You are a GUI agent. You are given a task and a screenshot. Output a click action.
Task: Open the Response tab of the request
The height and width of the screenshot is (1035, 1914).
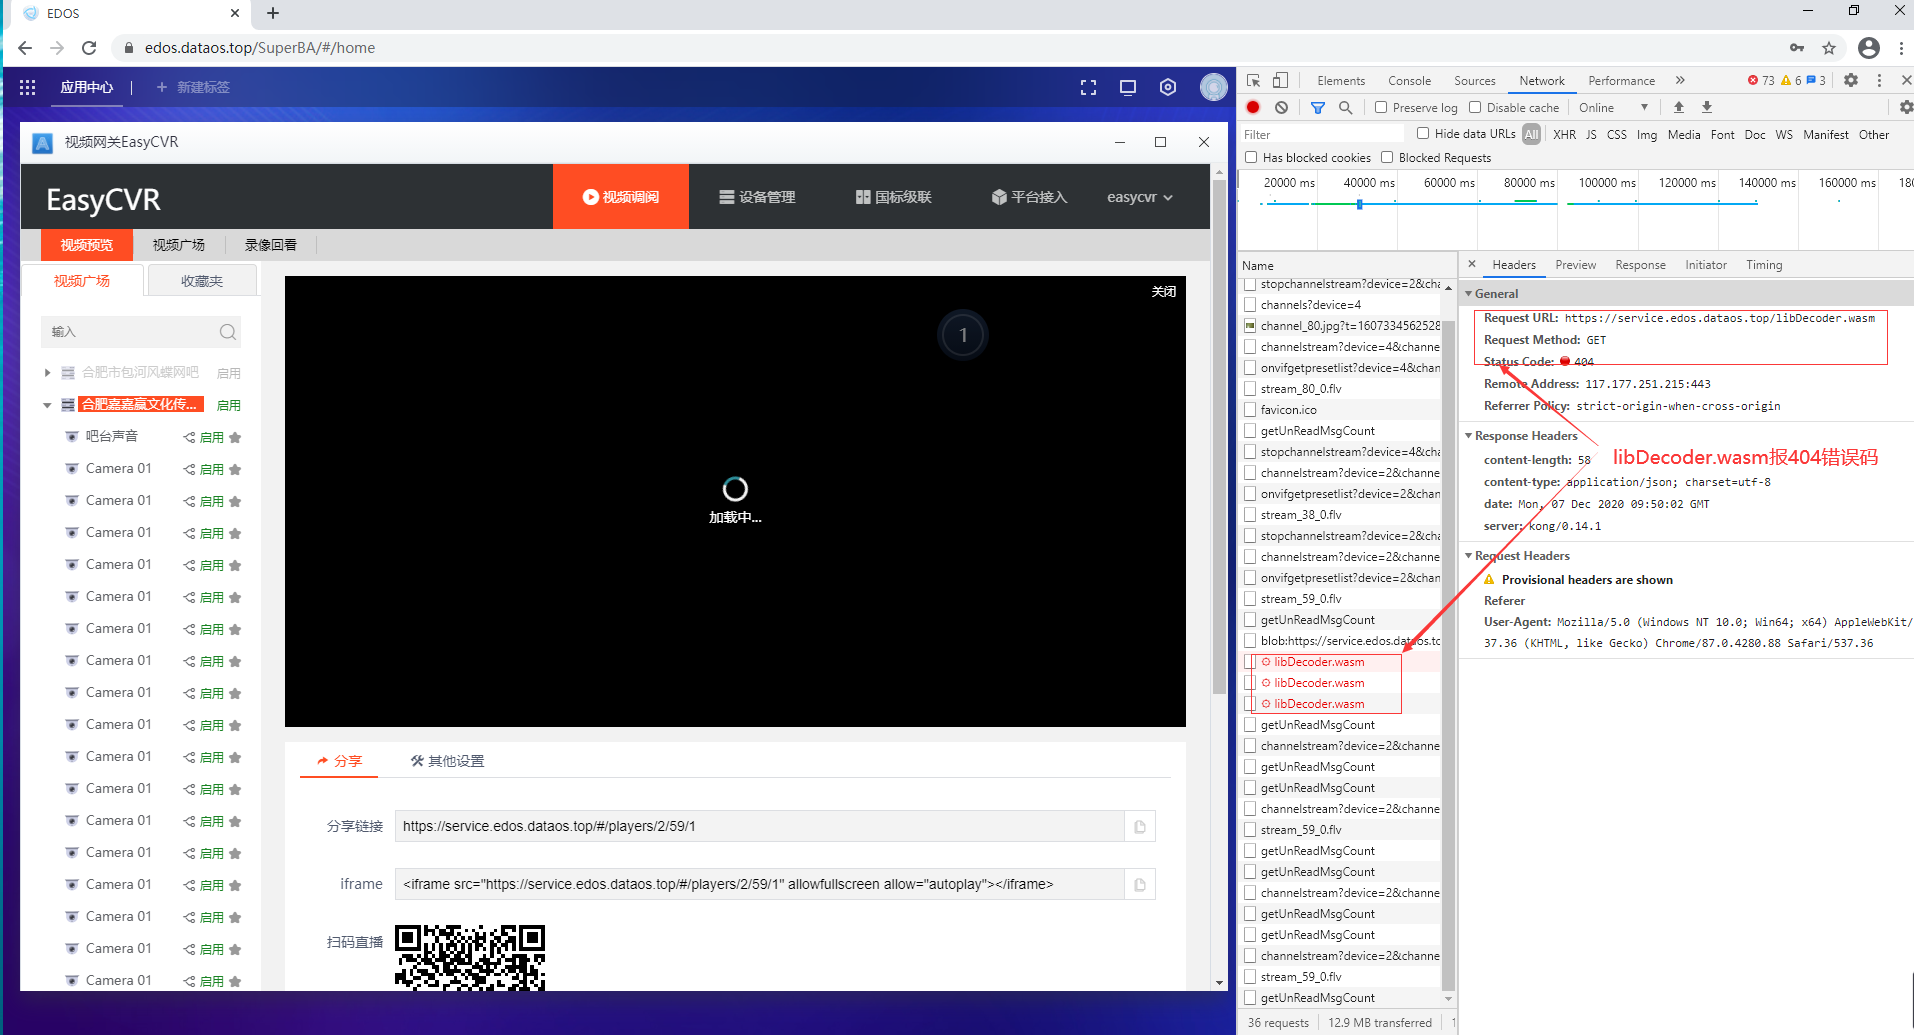coord(1640,265)
